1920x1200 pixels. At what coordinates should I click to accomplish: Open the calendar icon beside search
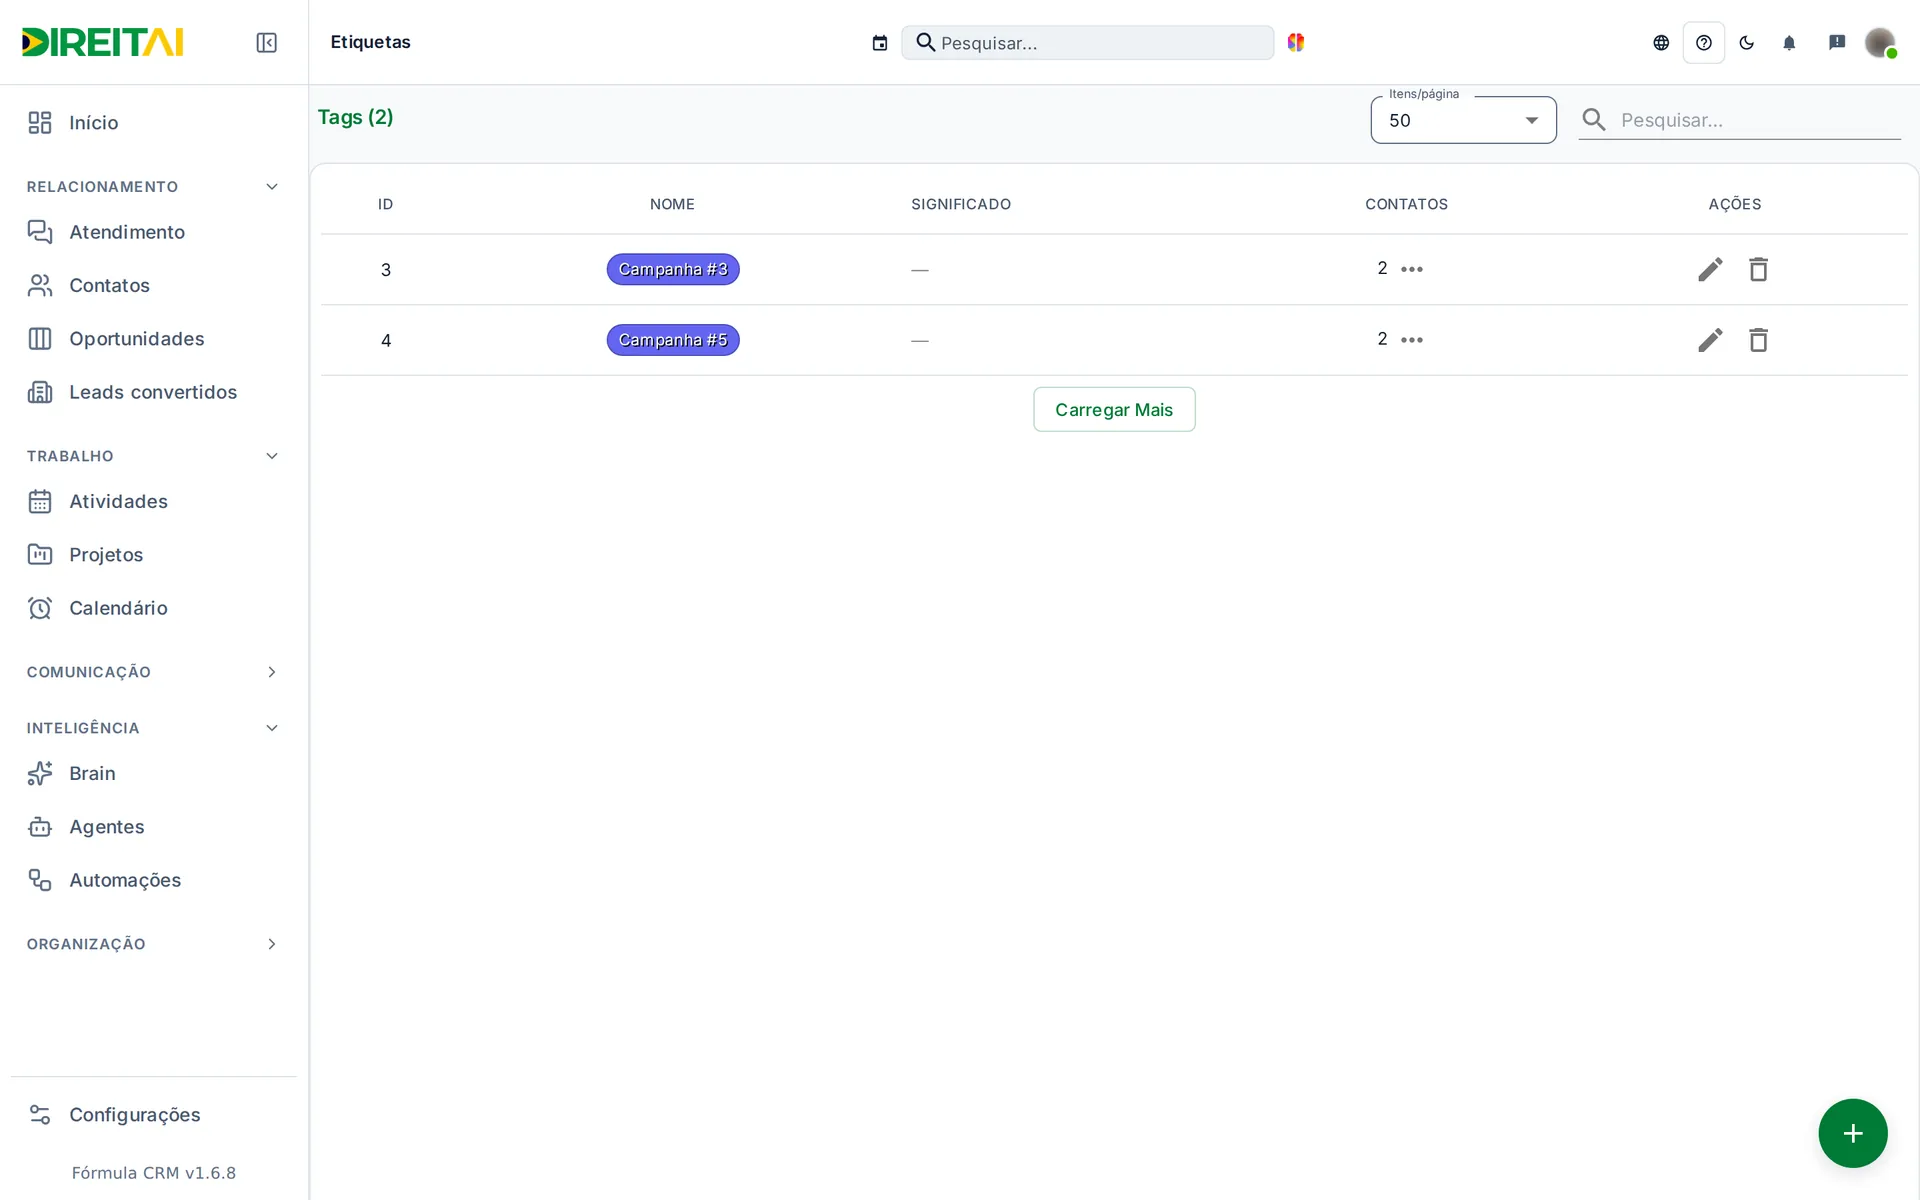click(x=879, y=43)
